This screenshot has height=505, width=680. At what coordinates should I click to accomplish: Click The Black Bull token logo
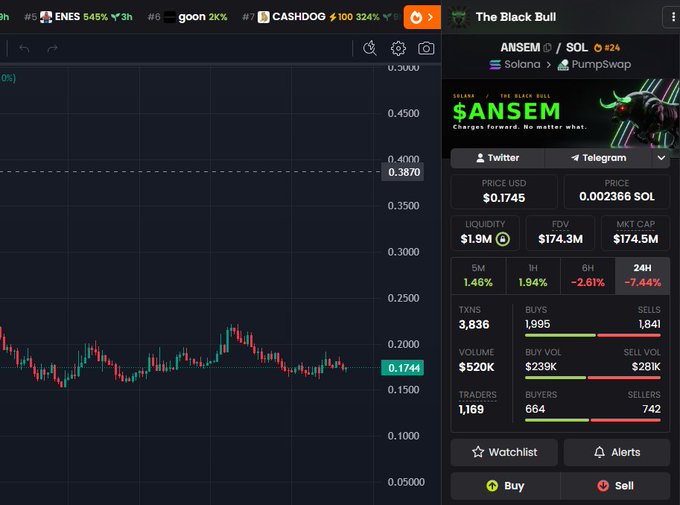459,17
